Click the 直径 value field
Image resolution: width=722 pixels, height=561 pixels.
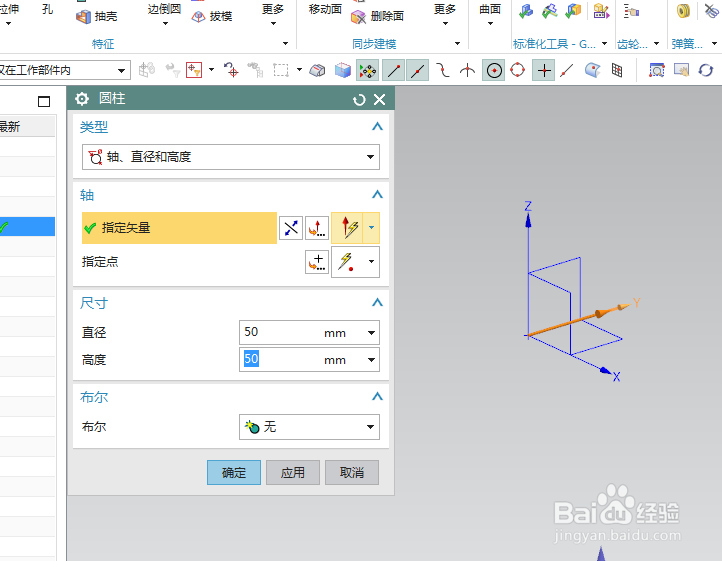point(281,333)
